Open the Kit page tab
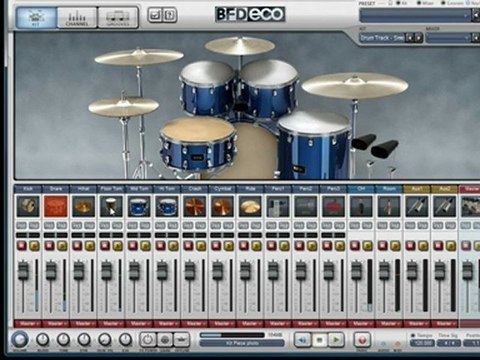This screenshot has height=360, width=480. 36,17
